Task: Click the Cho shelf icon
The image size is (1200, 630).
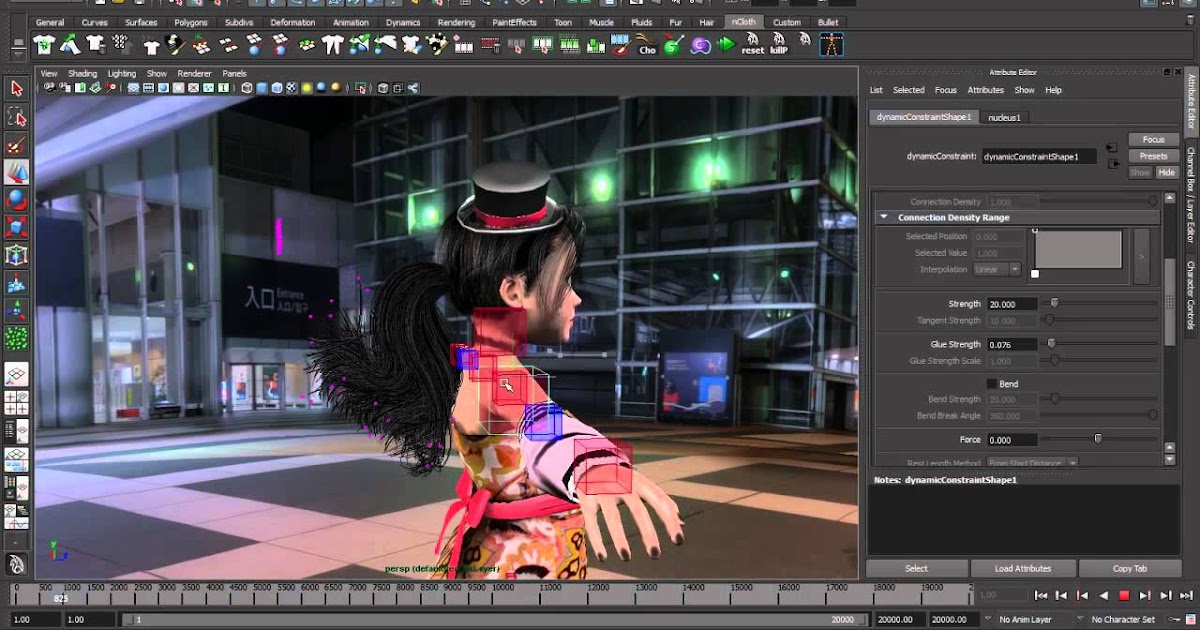Action: 647,44
